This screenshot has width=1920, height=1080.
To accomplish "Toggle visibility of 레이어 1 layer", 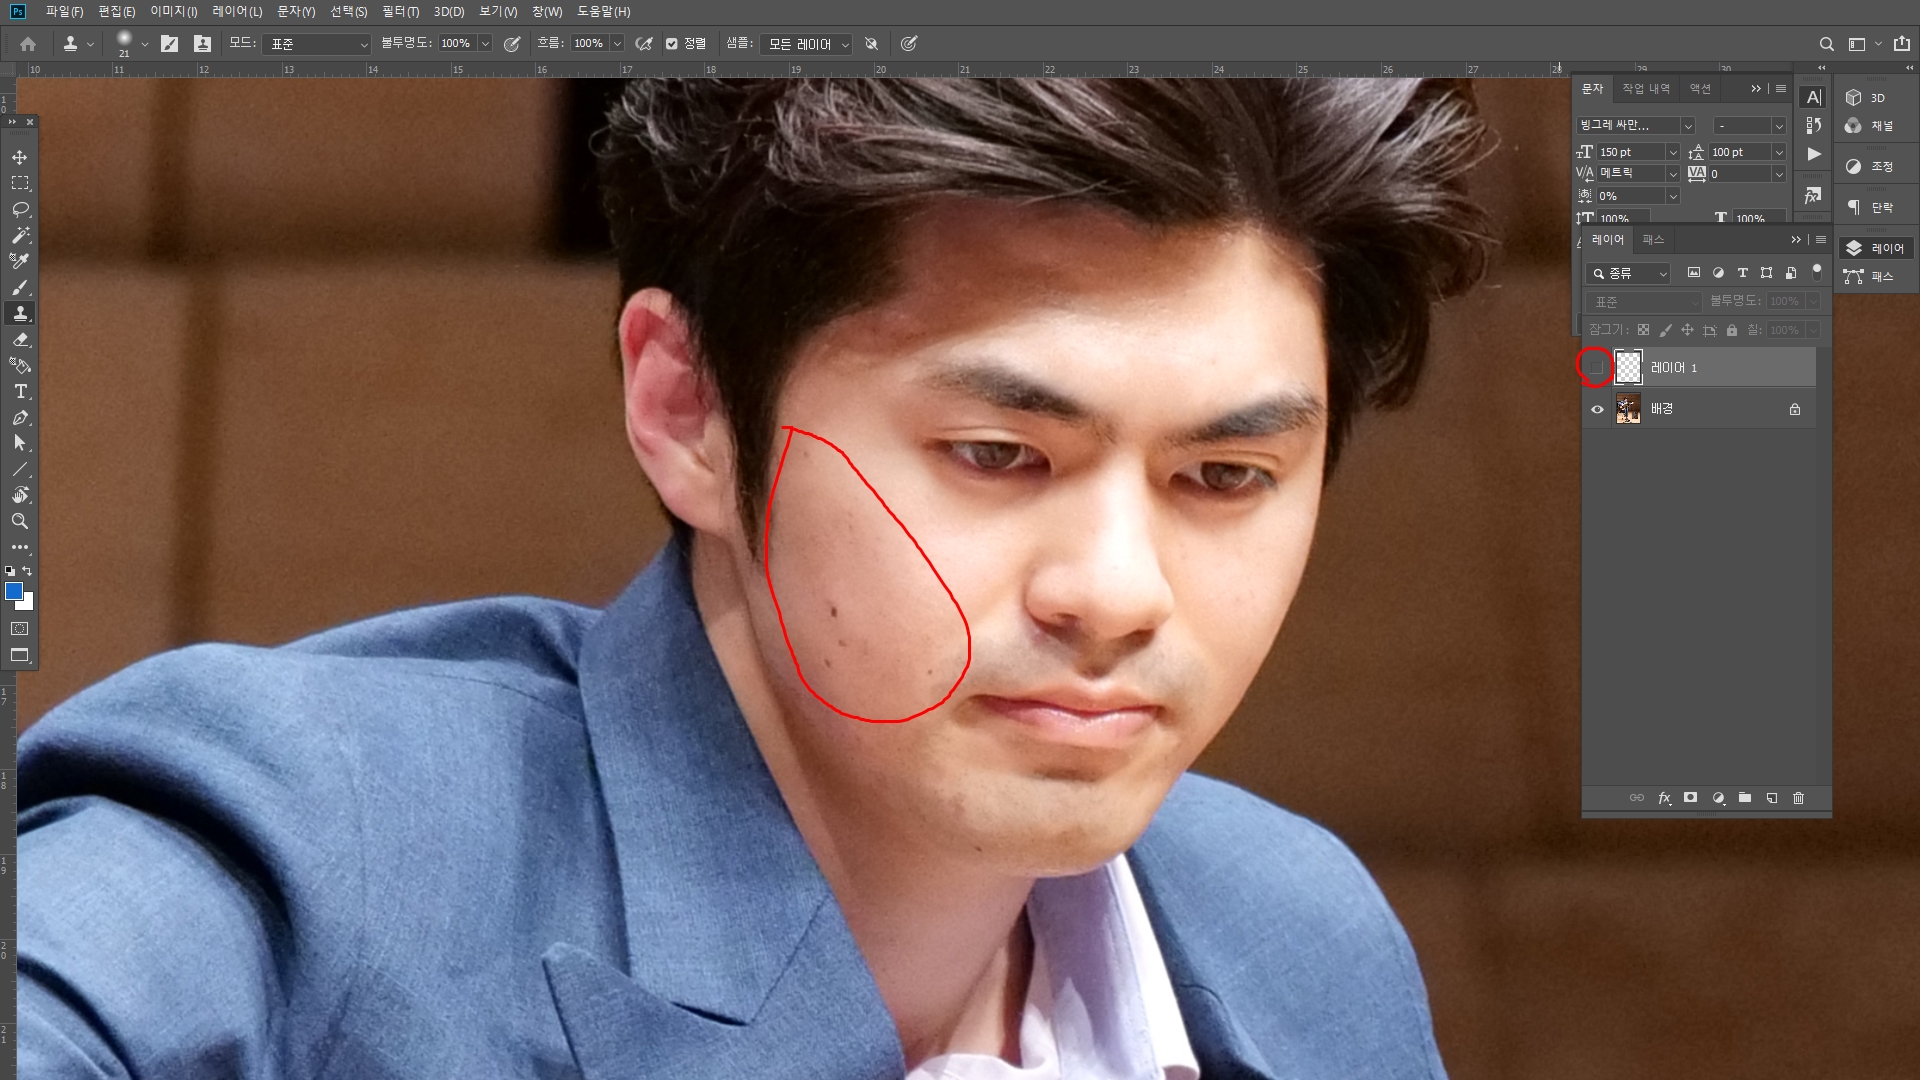I will click(1596, 367).
